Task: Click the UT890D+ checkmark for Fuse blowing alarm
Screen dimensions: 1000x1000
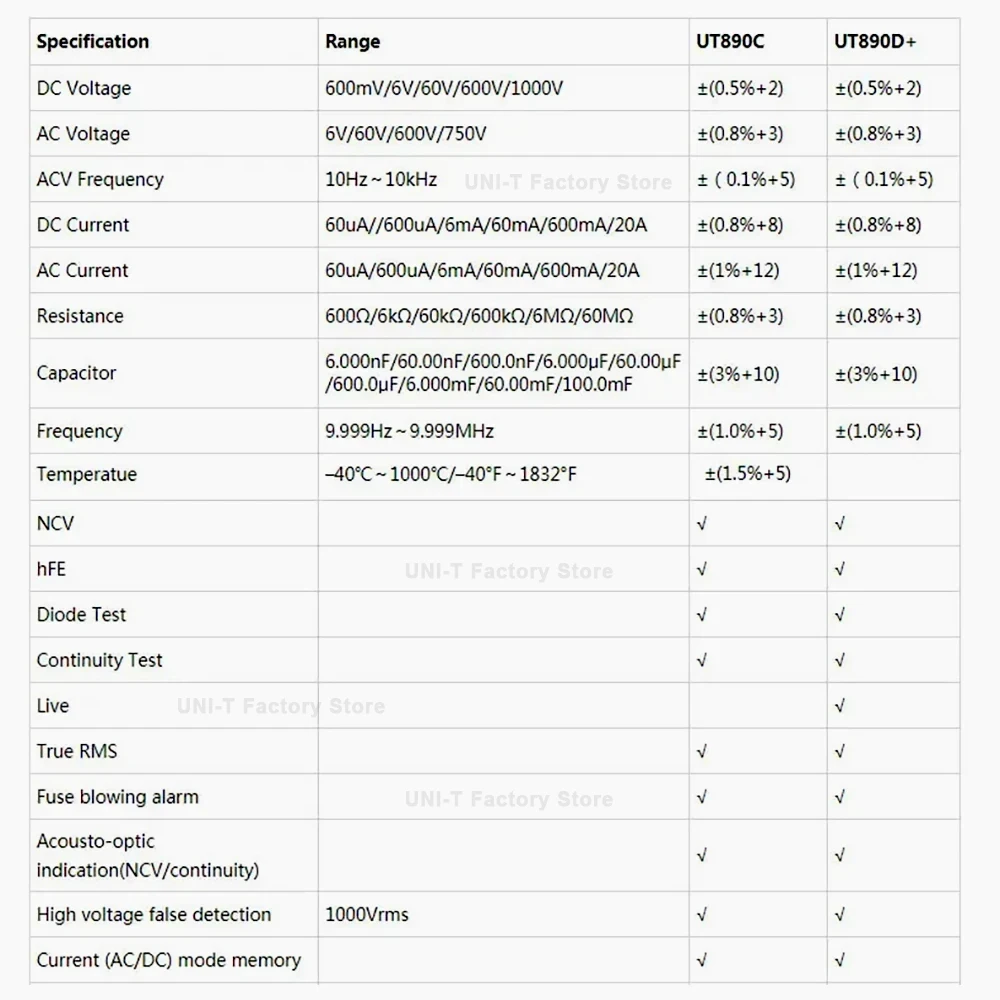Action: click(x=840, y=797)
